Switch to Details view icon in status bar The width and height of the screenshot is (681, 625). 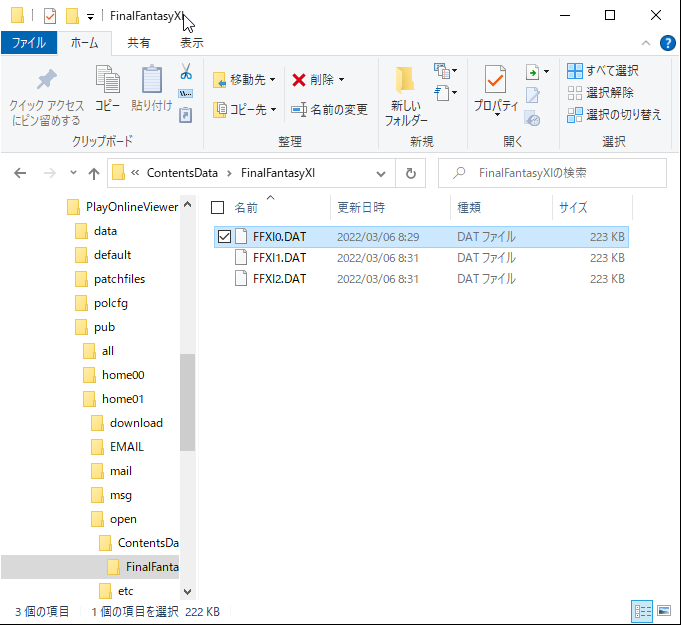tap(642, 612)
